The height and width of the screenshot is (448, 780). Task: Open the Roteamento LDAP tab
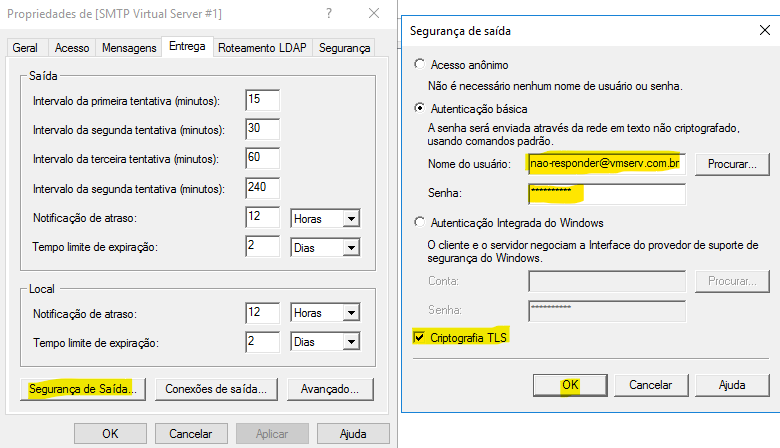pyautogui.click(x=262, y=48)
